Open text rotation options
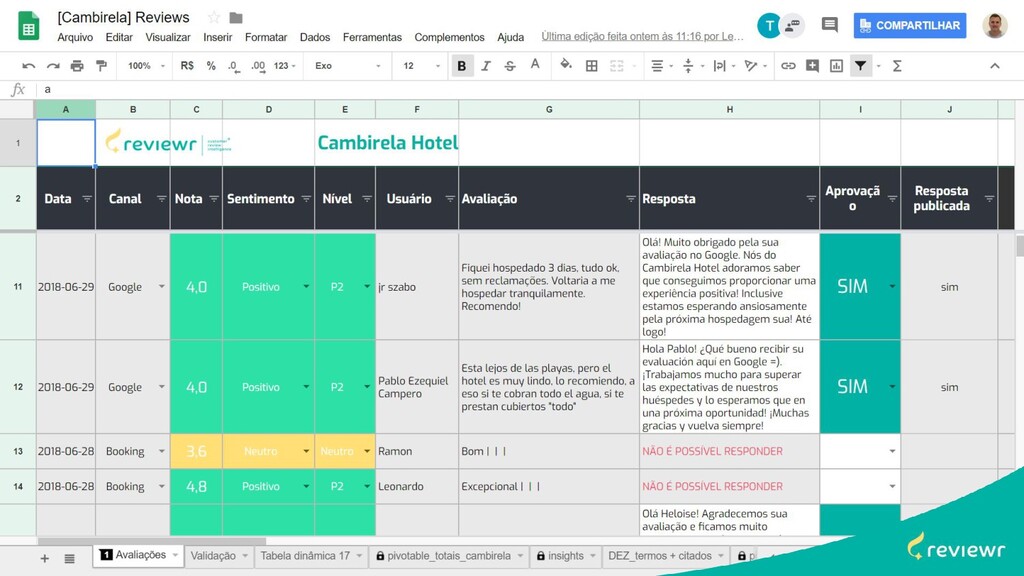 [x=750, y=66]
